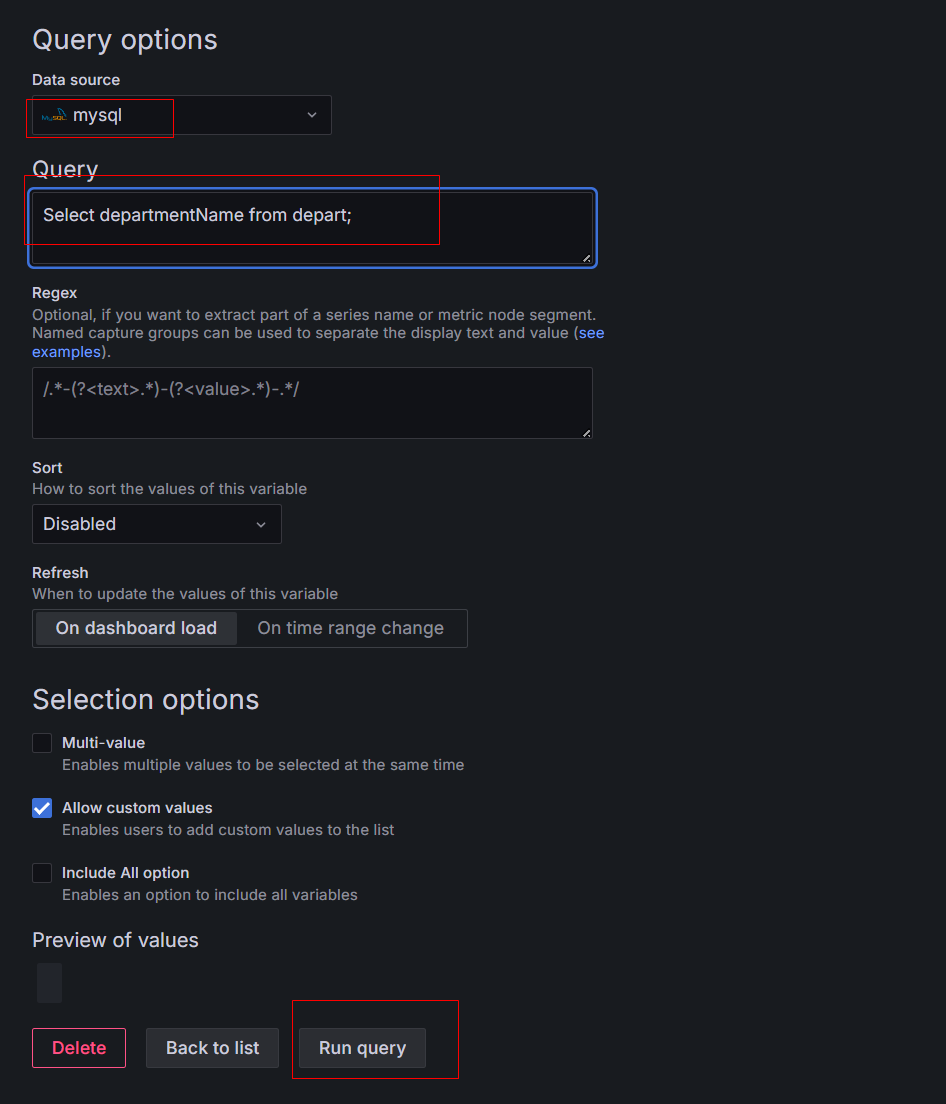Viewport: 946px width, 1104px height.
Task: Click the Sort dropdown chevron arrow
Action: coord(261,525)
